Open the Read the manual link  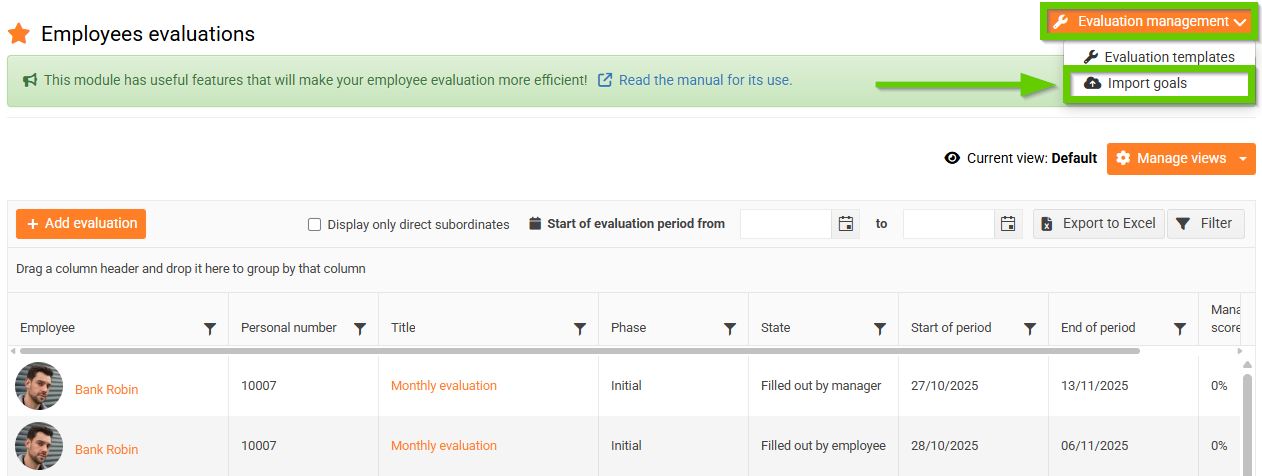[705, 80]
